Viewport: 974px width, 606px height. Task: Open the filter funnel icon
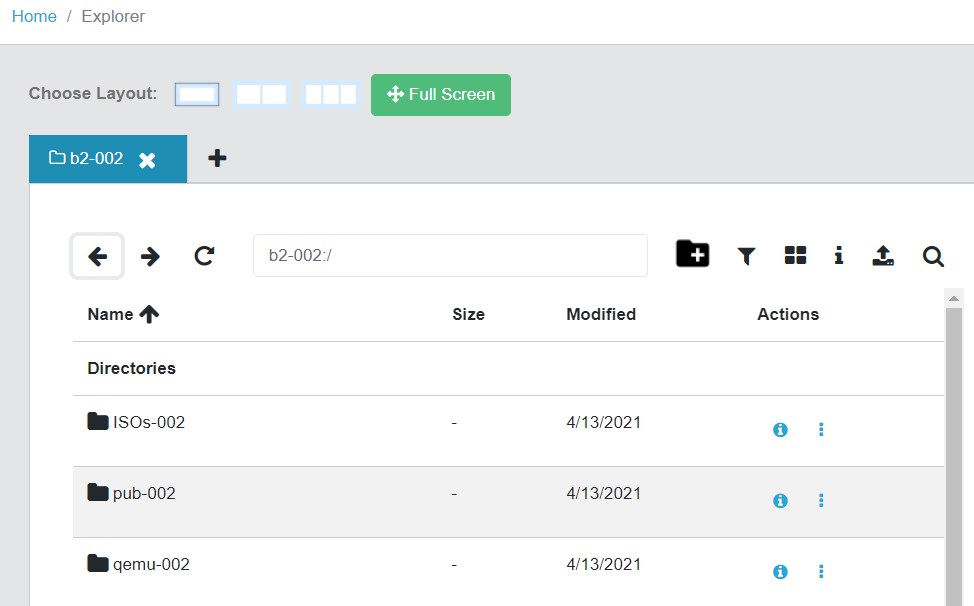[746, 256]
